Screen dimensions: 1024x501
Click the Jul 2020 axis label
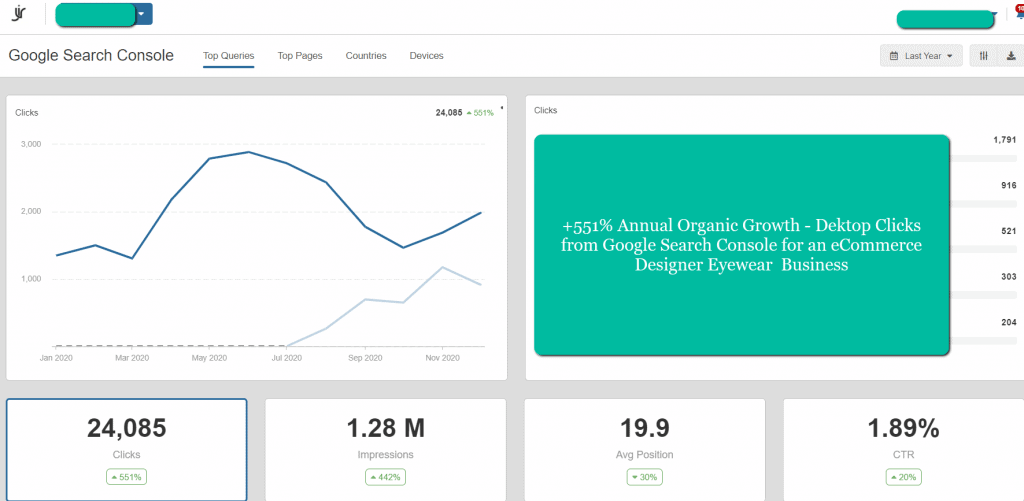tap(286, 358)
